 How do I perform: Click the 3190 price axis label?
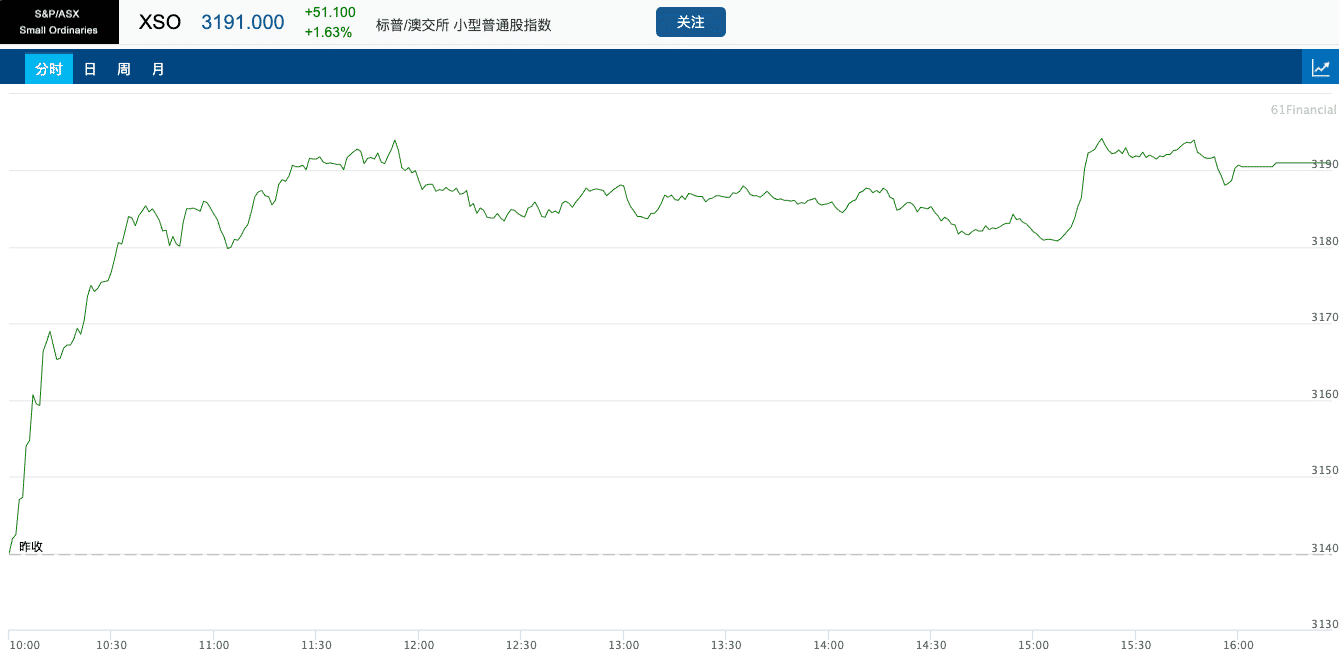(x=1324, y=164)
